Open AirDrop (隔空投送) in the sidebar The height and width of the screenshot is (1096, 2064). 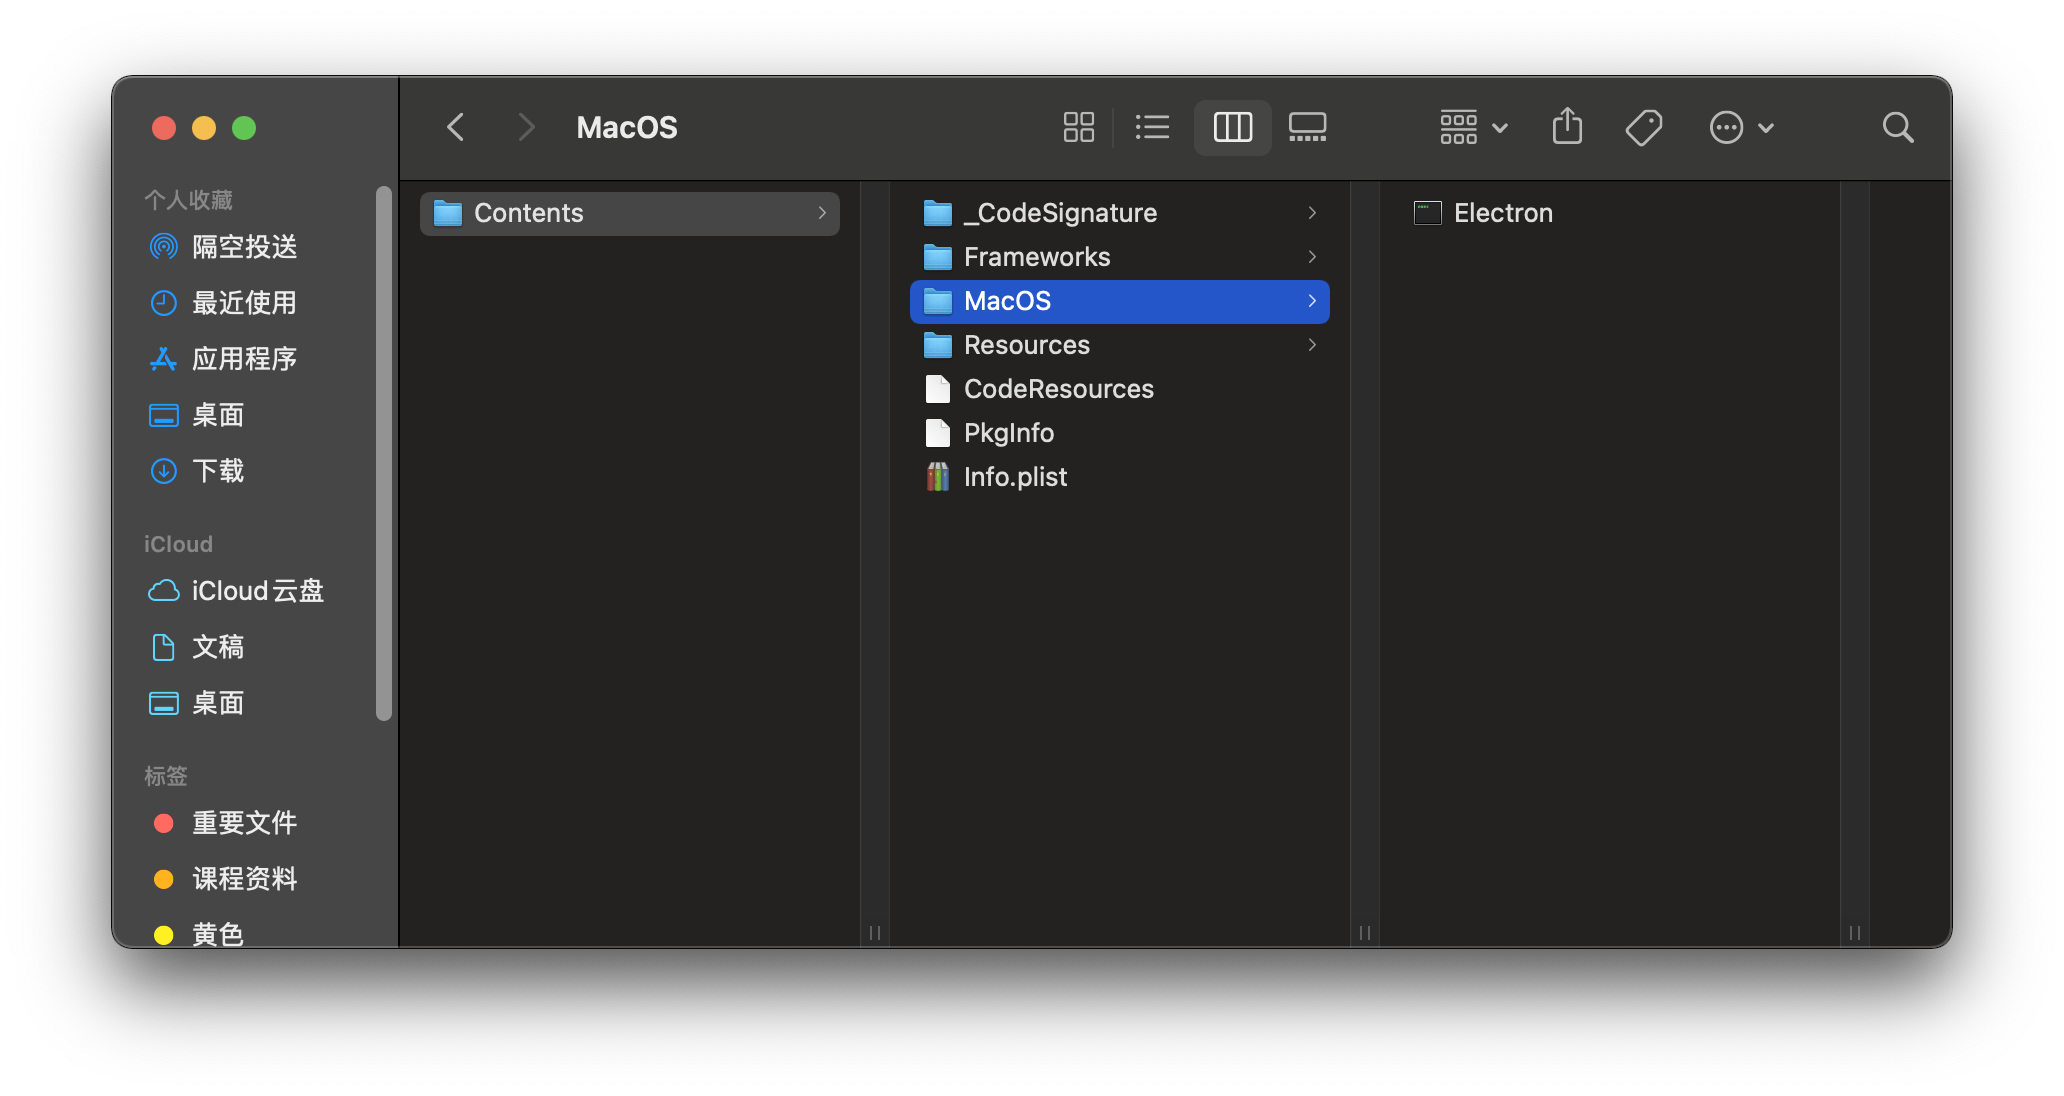pyautogui.click(x=244, y=247)
